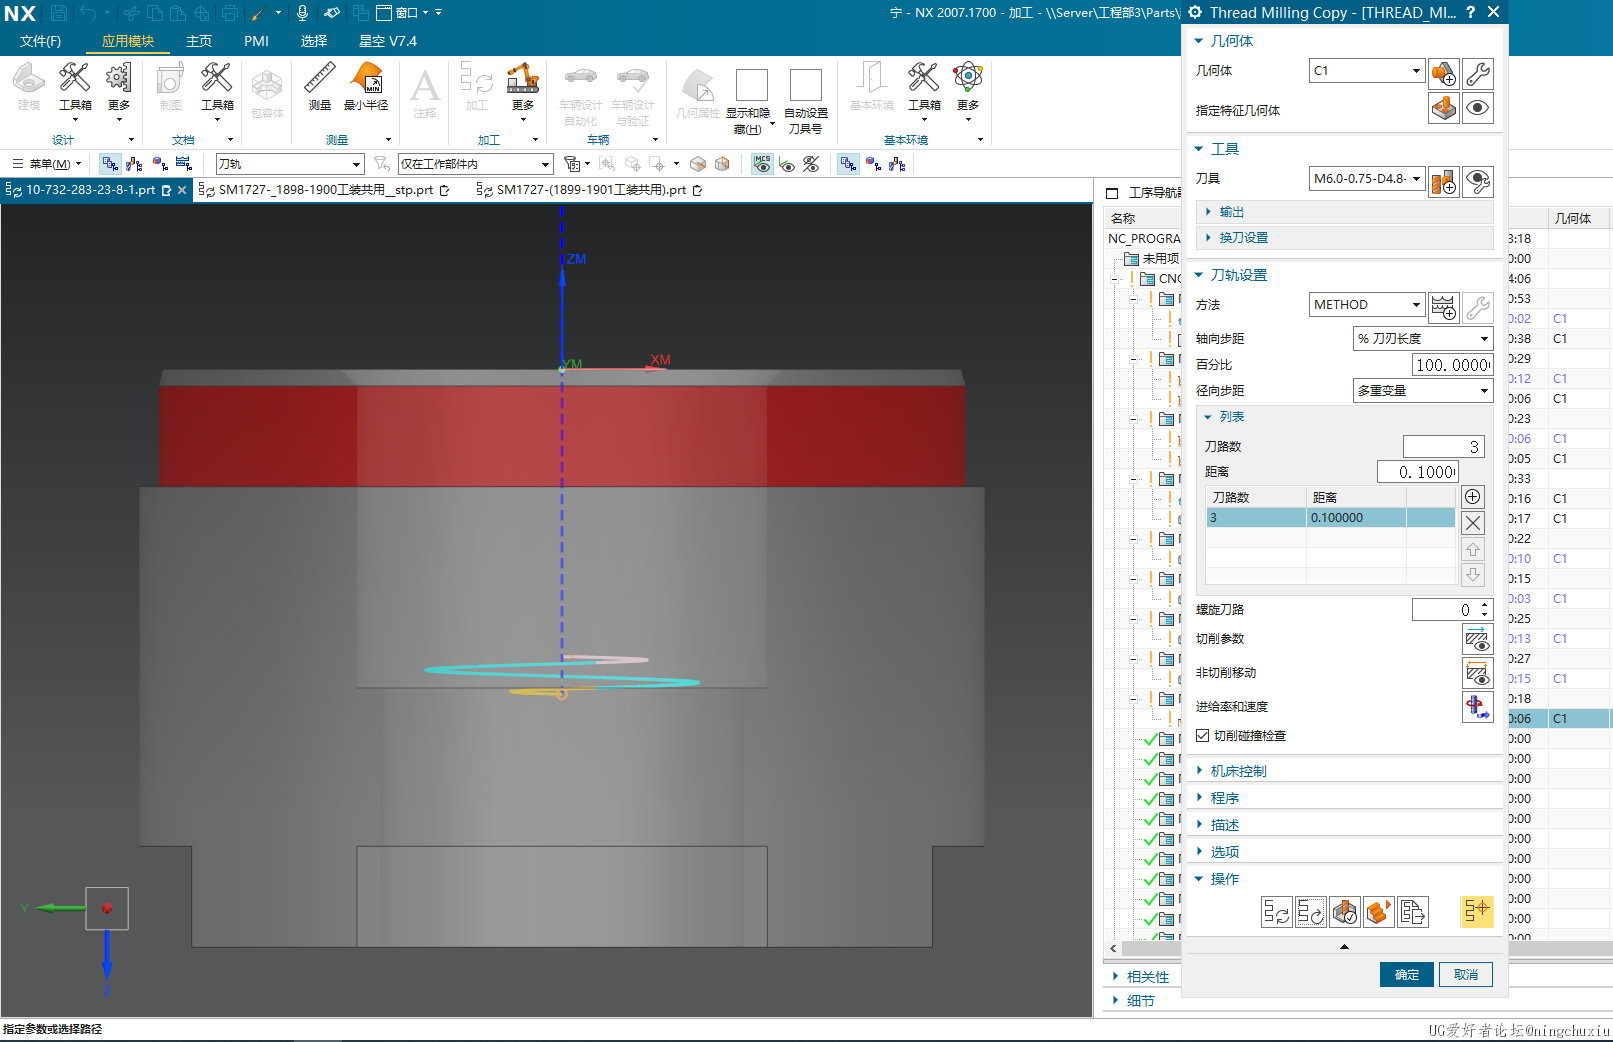Click the MCS display toggle icon
Image resolution: width=1613 pixels, height=1042 pixels.
coord(762,164)
